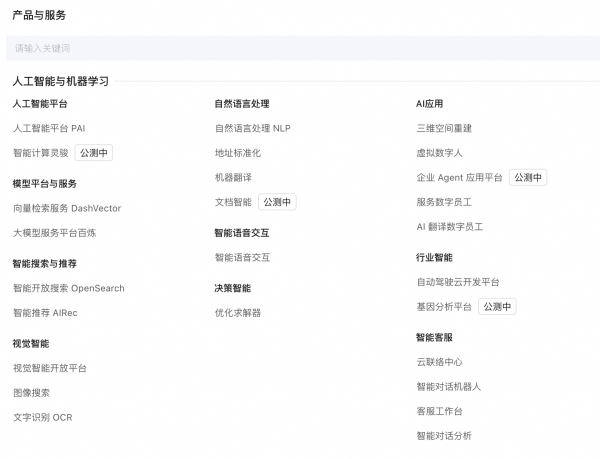Open 三维空间重建 product link
Image resolution: width=600 pixels, height=459 pixels.
pos(444,128)
